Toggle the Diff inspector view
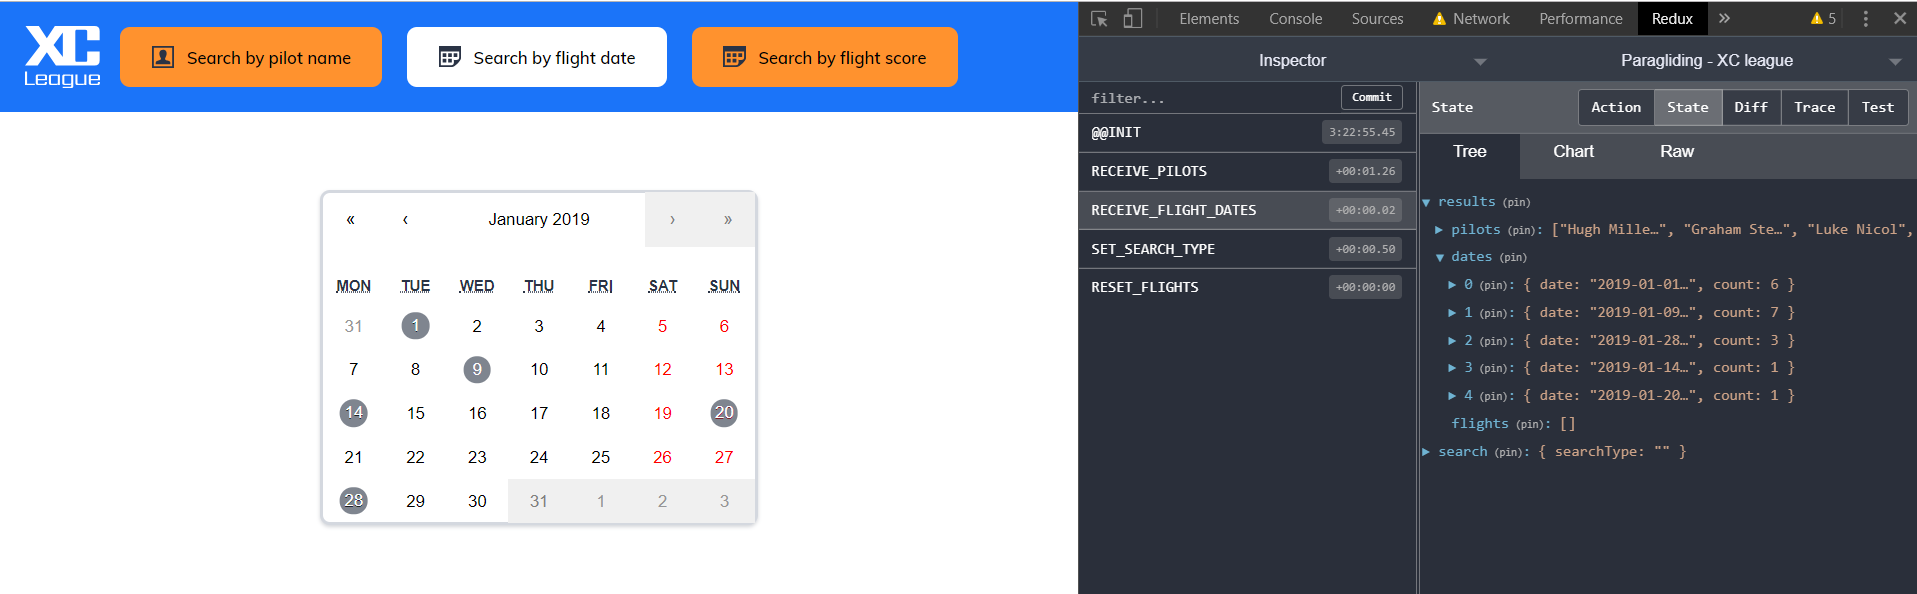The height and width of the screenshot is (594, 1917). point(1751,107)
